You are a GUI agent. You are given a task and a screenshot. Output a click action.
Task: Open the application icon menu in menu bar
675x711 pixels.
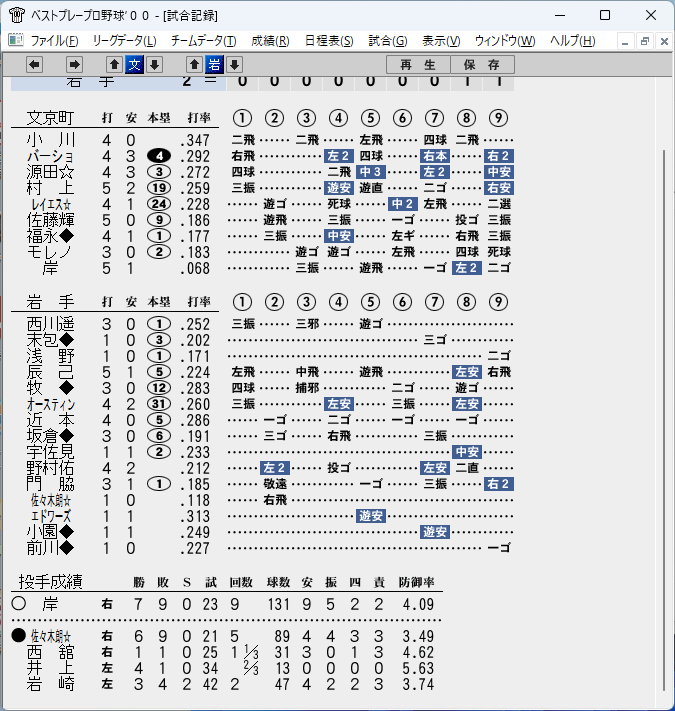tap(16, 40)
